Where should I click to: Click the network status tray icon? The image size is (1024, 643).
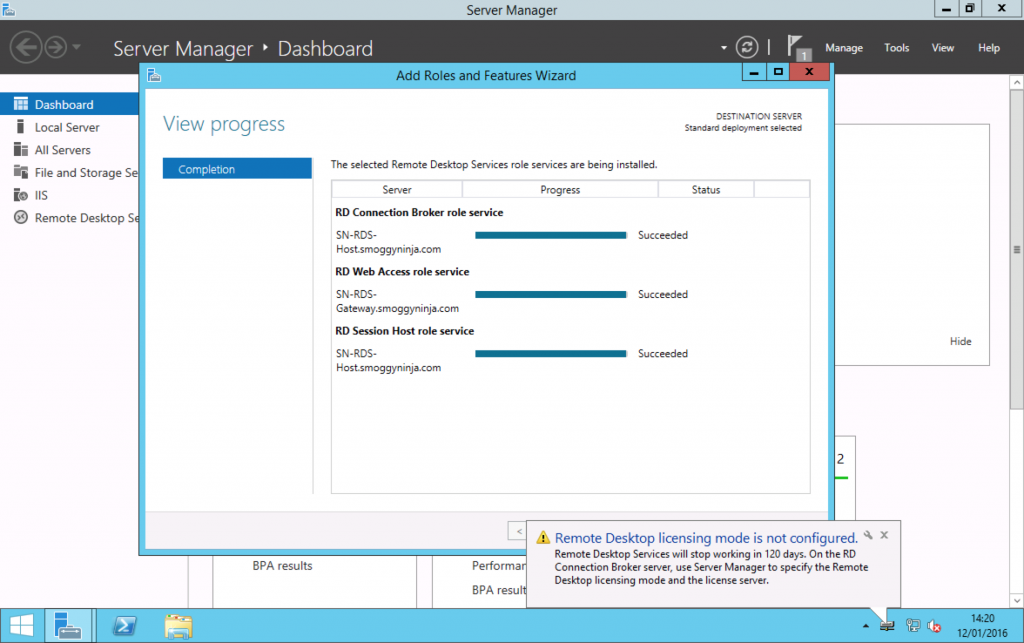point(912,625)
